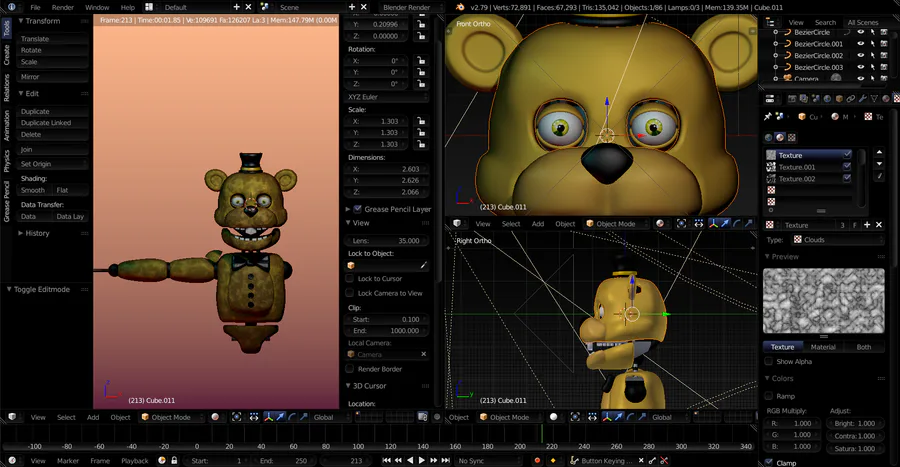Unlink texture datablock with the X icon

coord(879,225)
